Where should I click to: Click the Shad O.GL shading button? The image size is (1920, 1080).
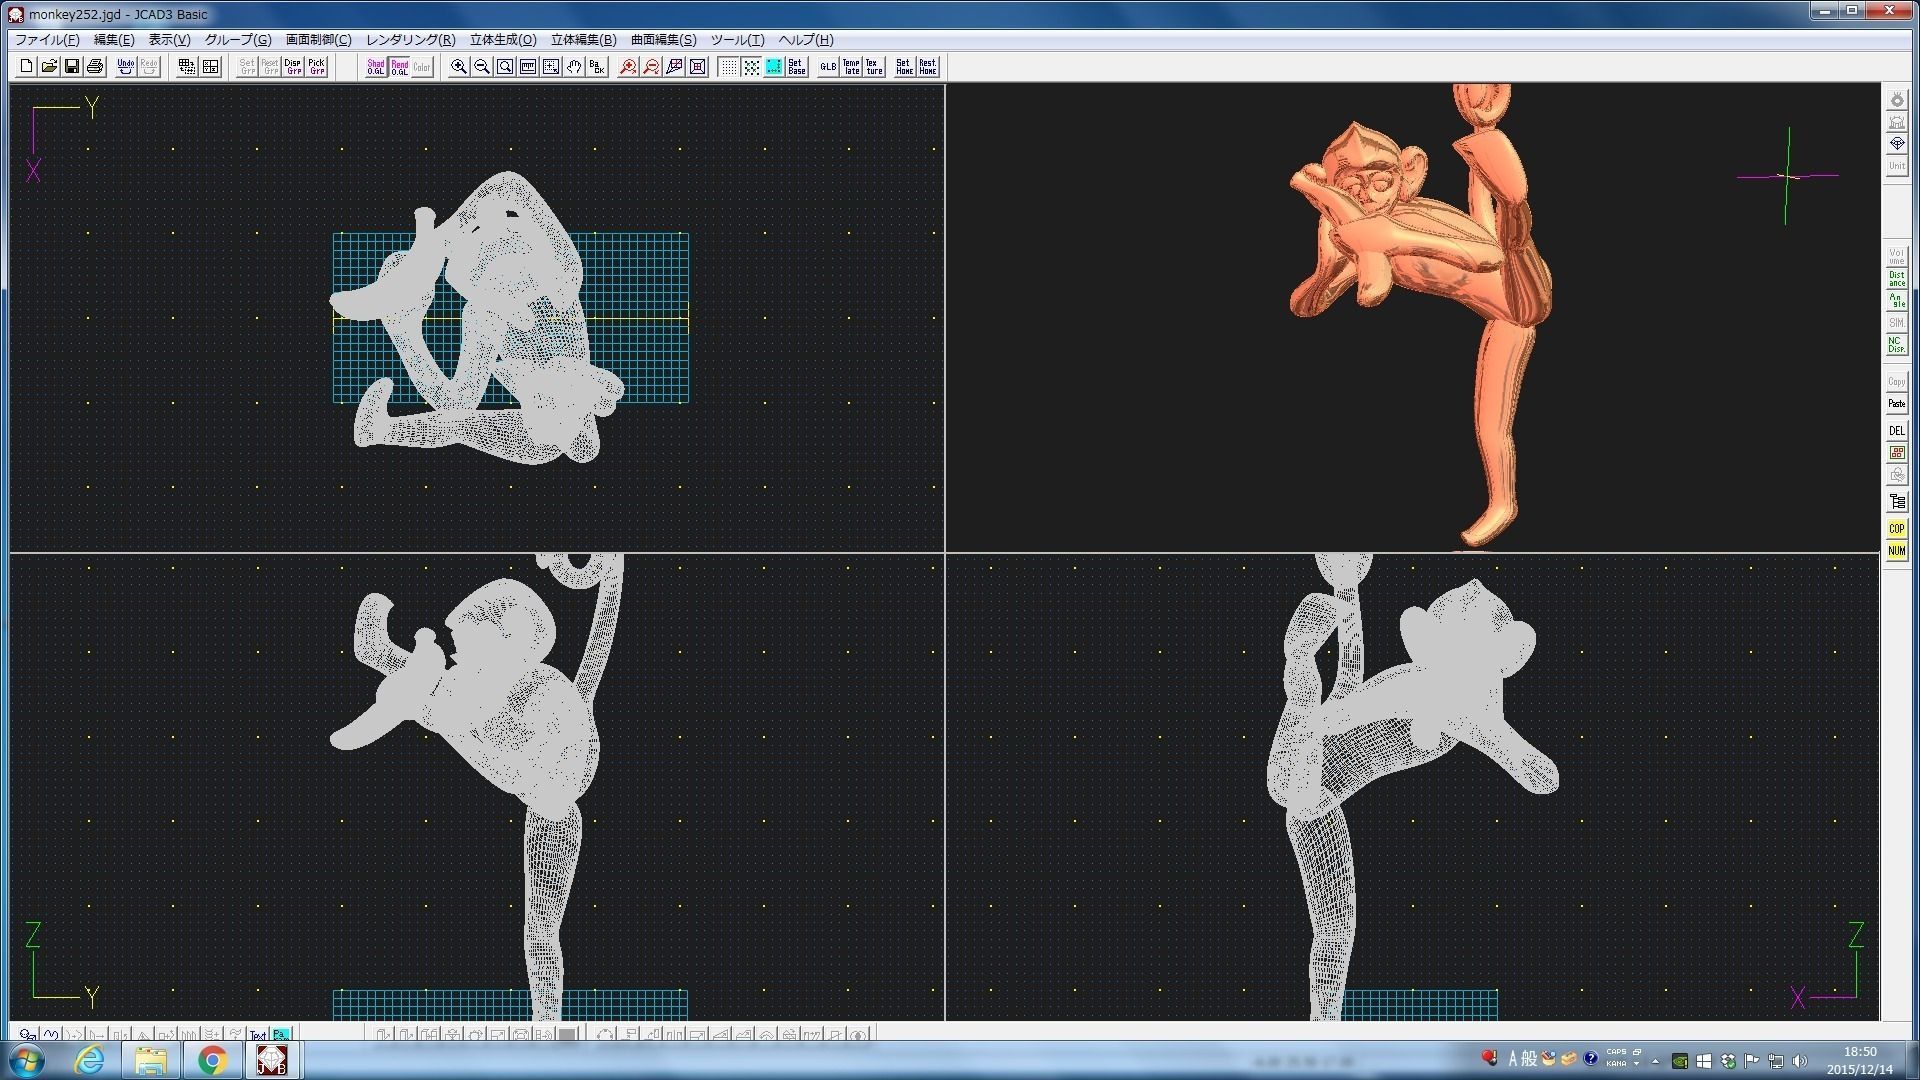pos(376,67)
